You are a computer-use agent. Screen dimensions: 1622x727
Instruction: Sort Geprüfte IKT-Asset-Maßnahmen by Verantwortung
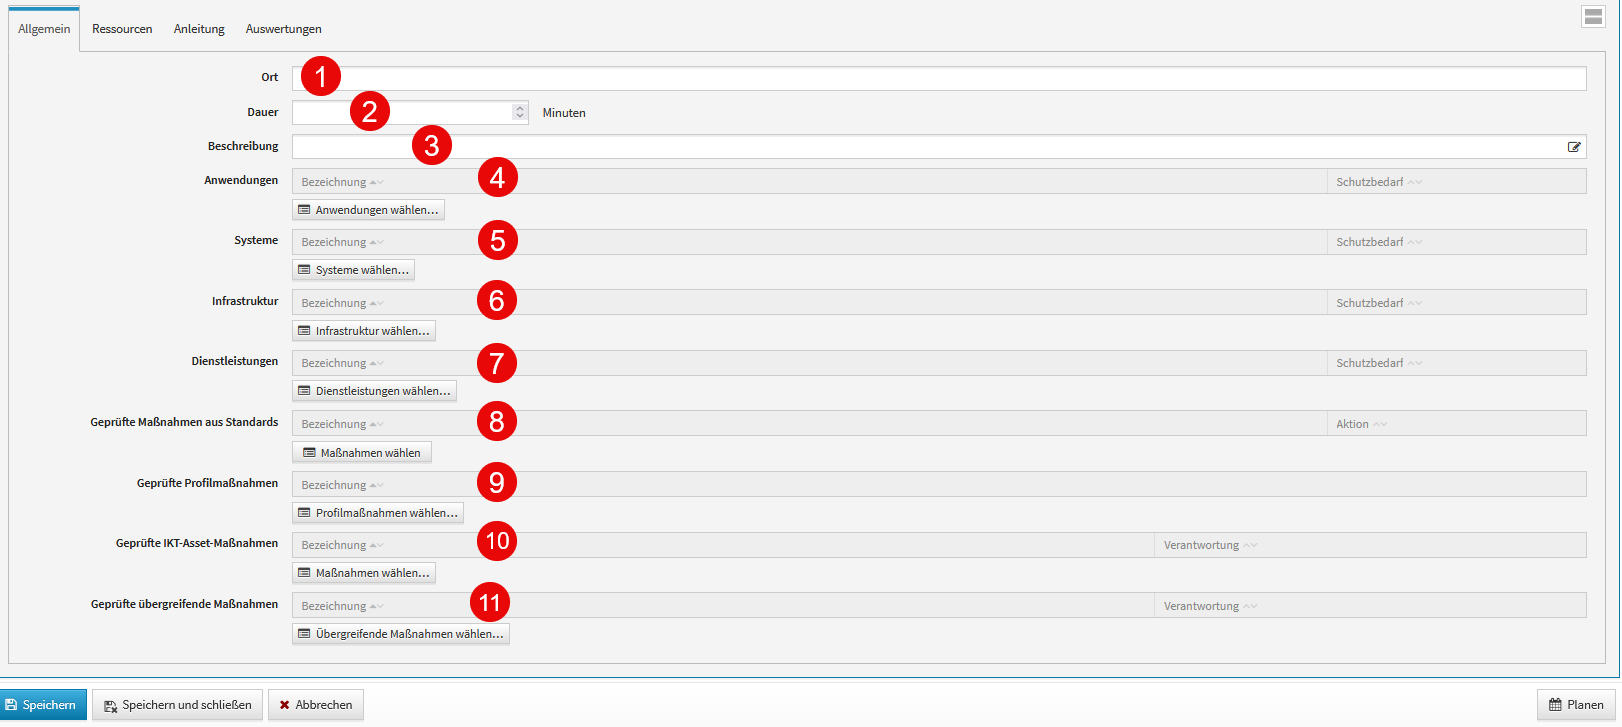tap(1210, 545)
